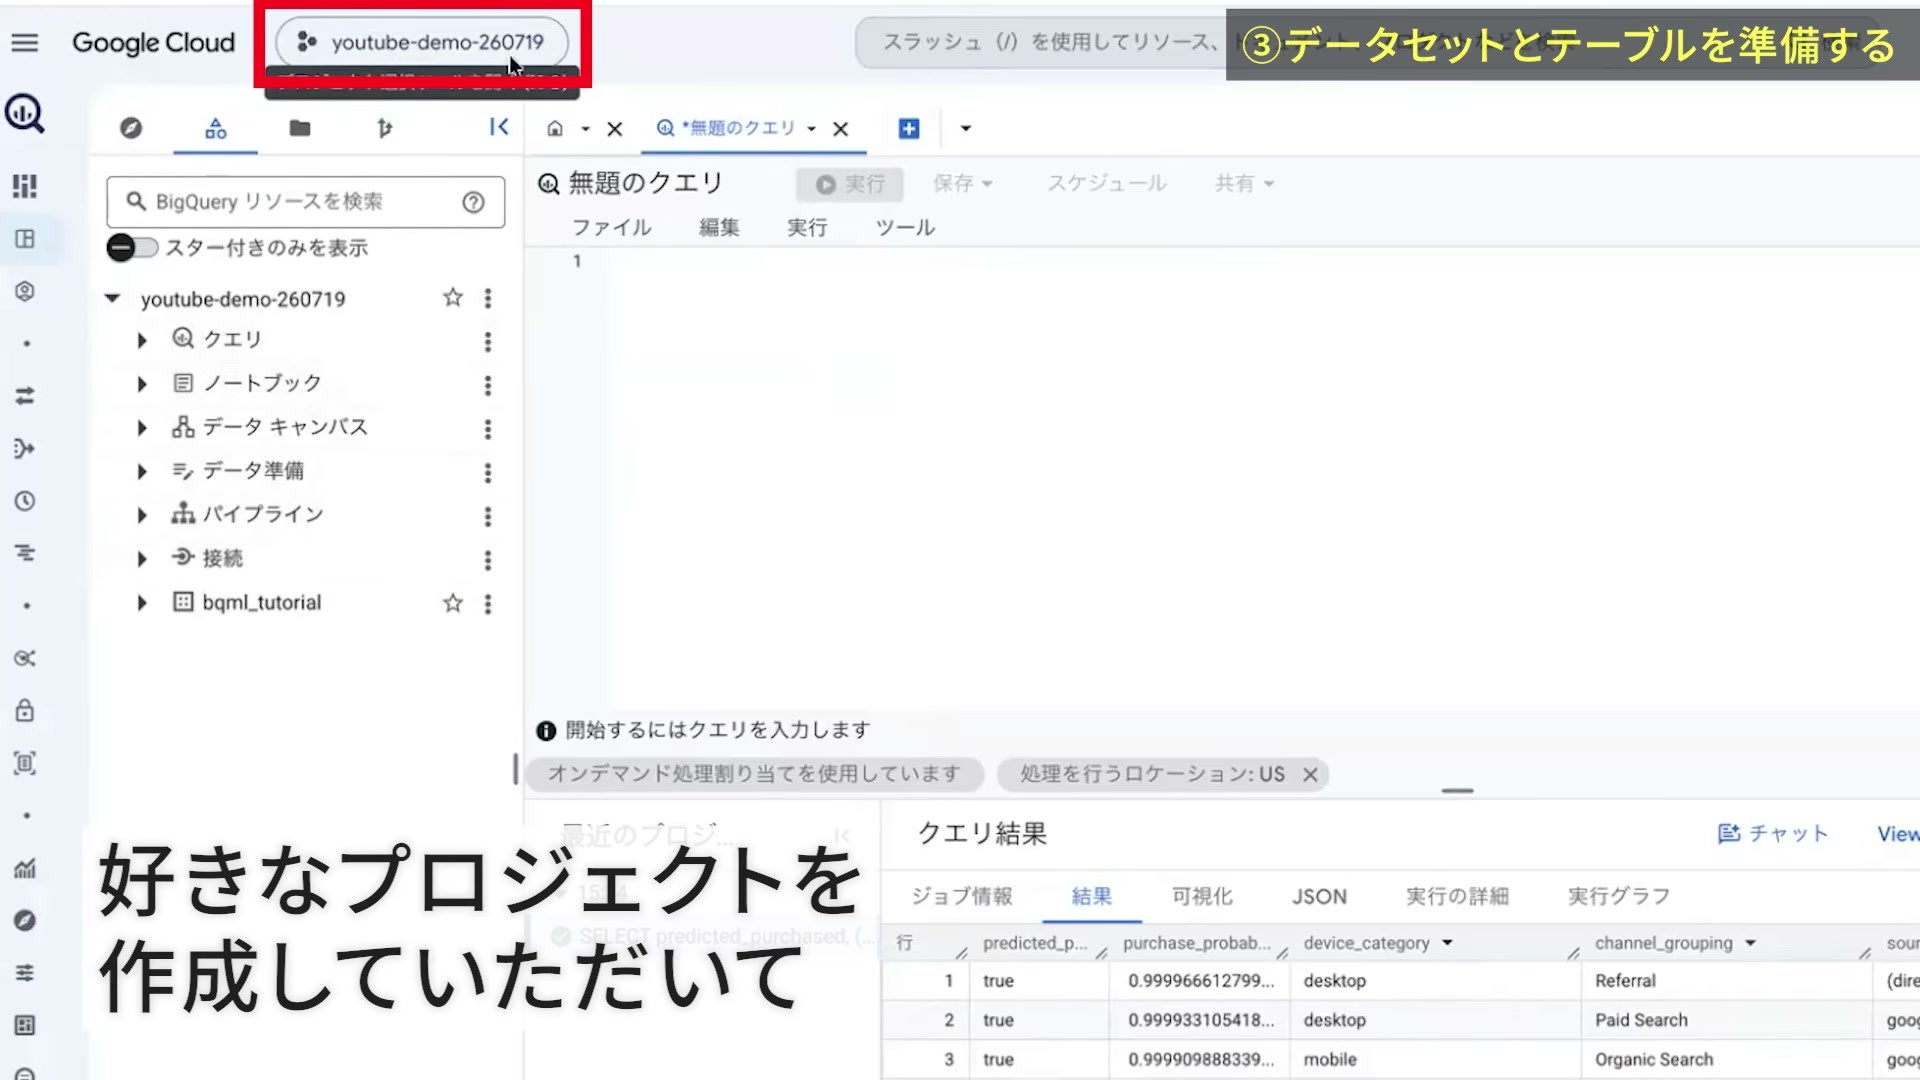Open the scheduled queries clock icon in sidebar

25,501
